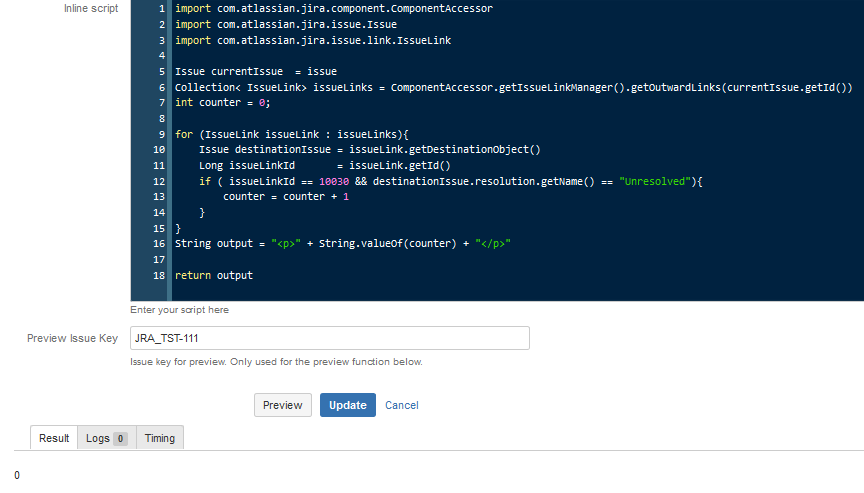Click the "Unresolved" string in the code

[655, 181]
